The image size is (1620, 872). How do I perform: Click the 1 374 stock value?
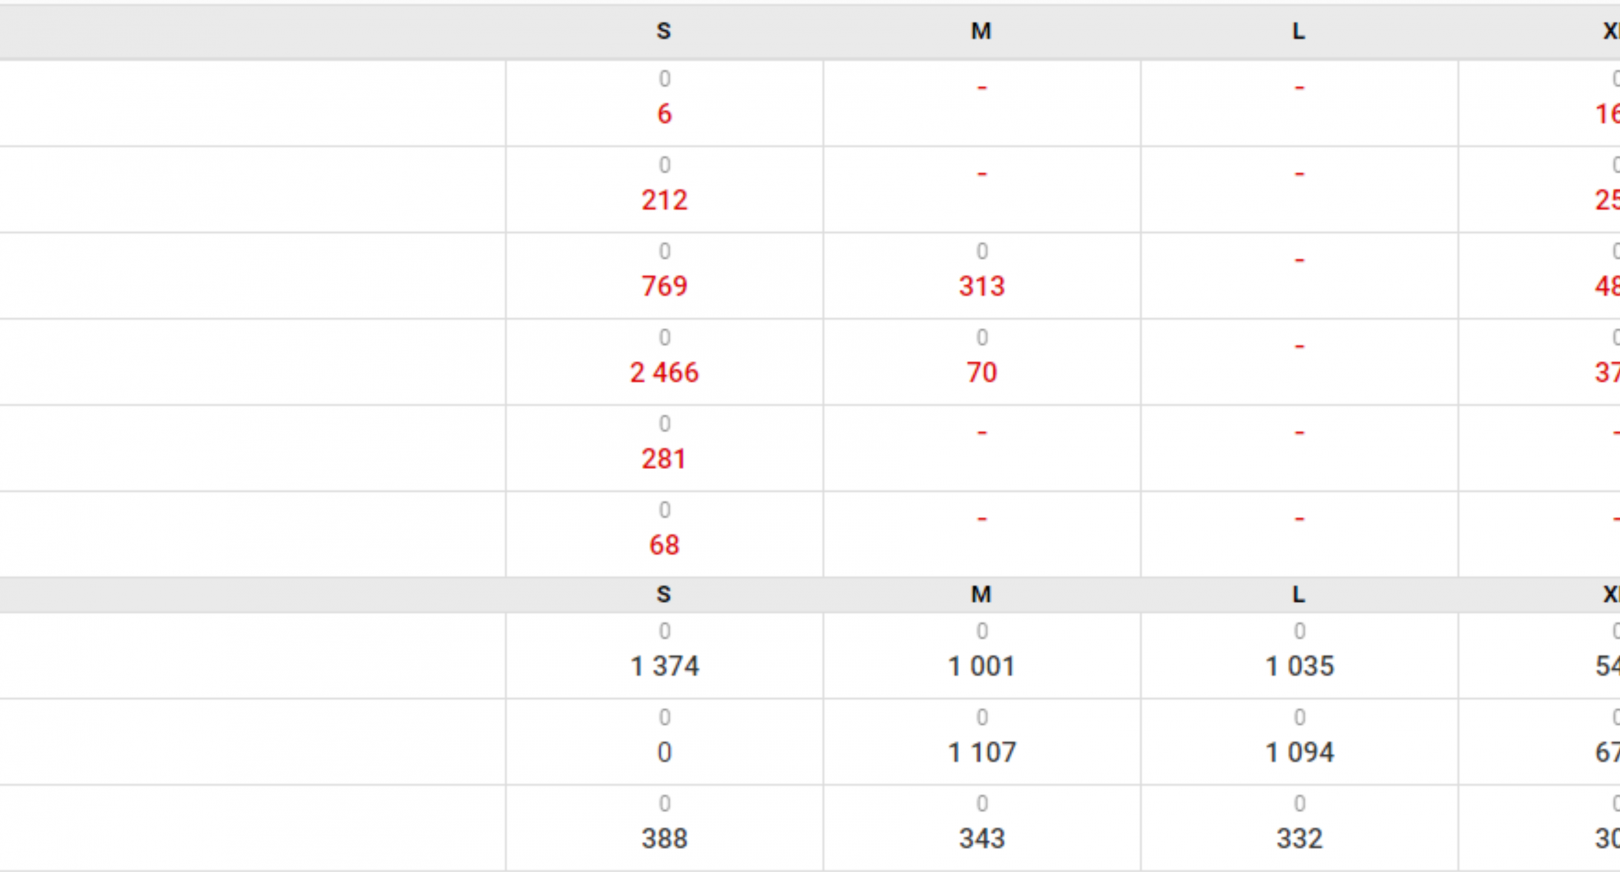(x=664, y=666)
